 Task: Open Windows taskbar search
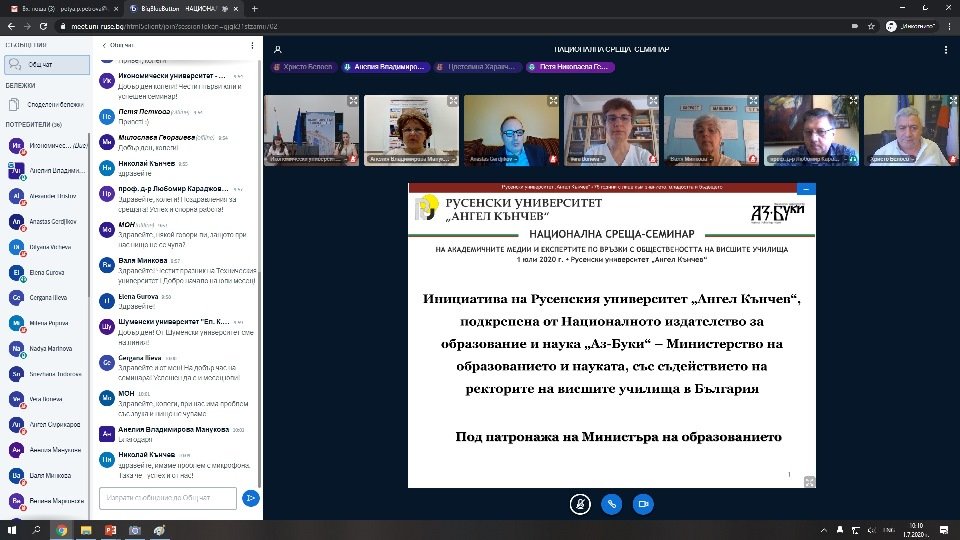coord(36,530)
